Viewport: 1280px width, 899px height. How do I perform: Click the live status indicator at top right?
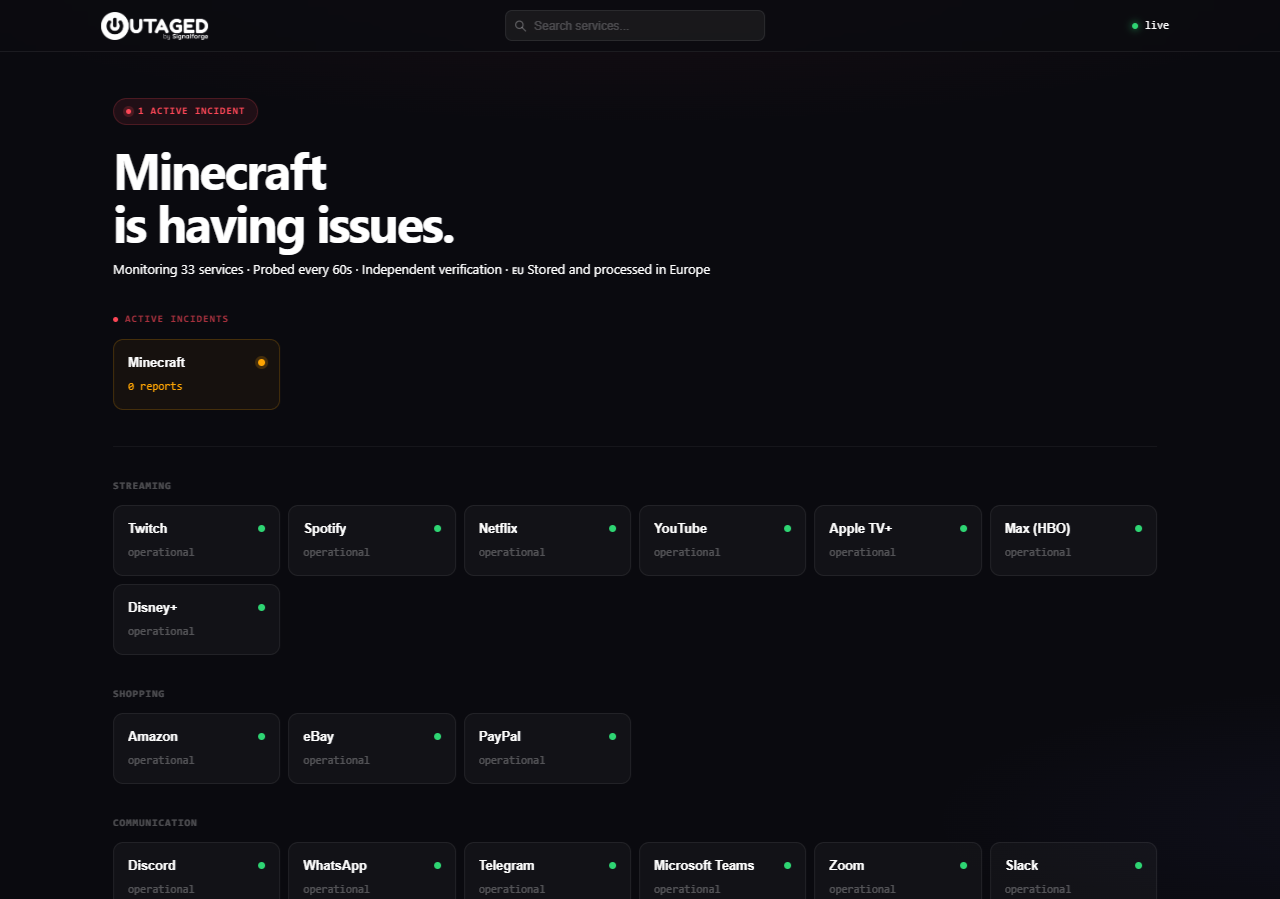point(1148,25)
